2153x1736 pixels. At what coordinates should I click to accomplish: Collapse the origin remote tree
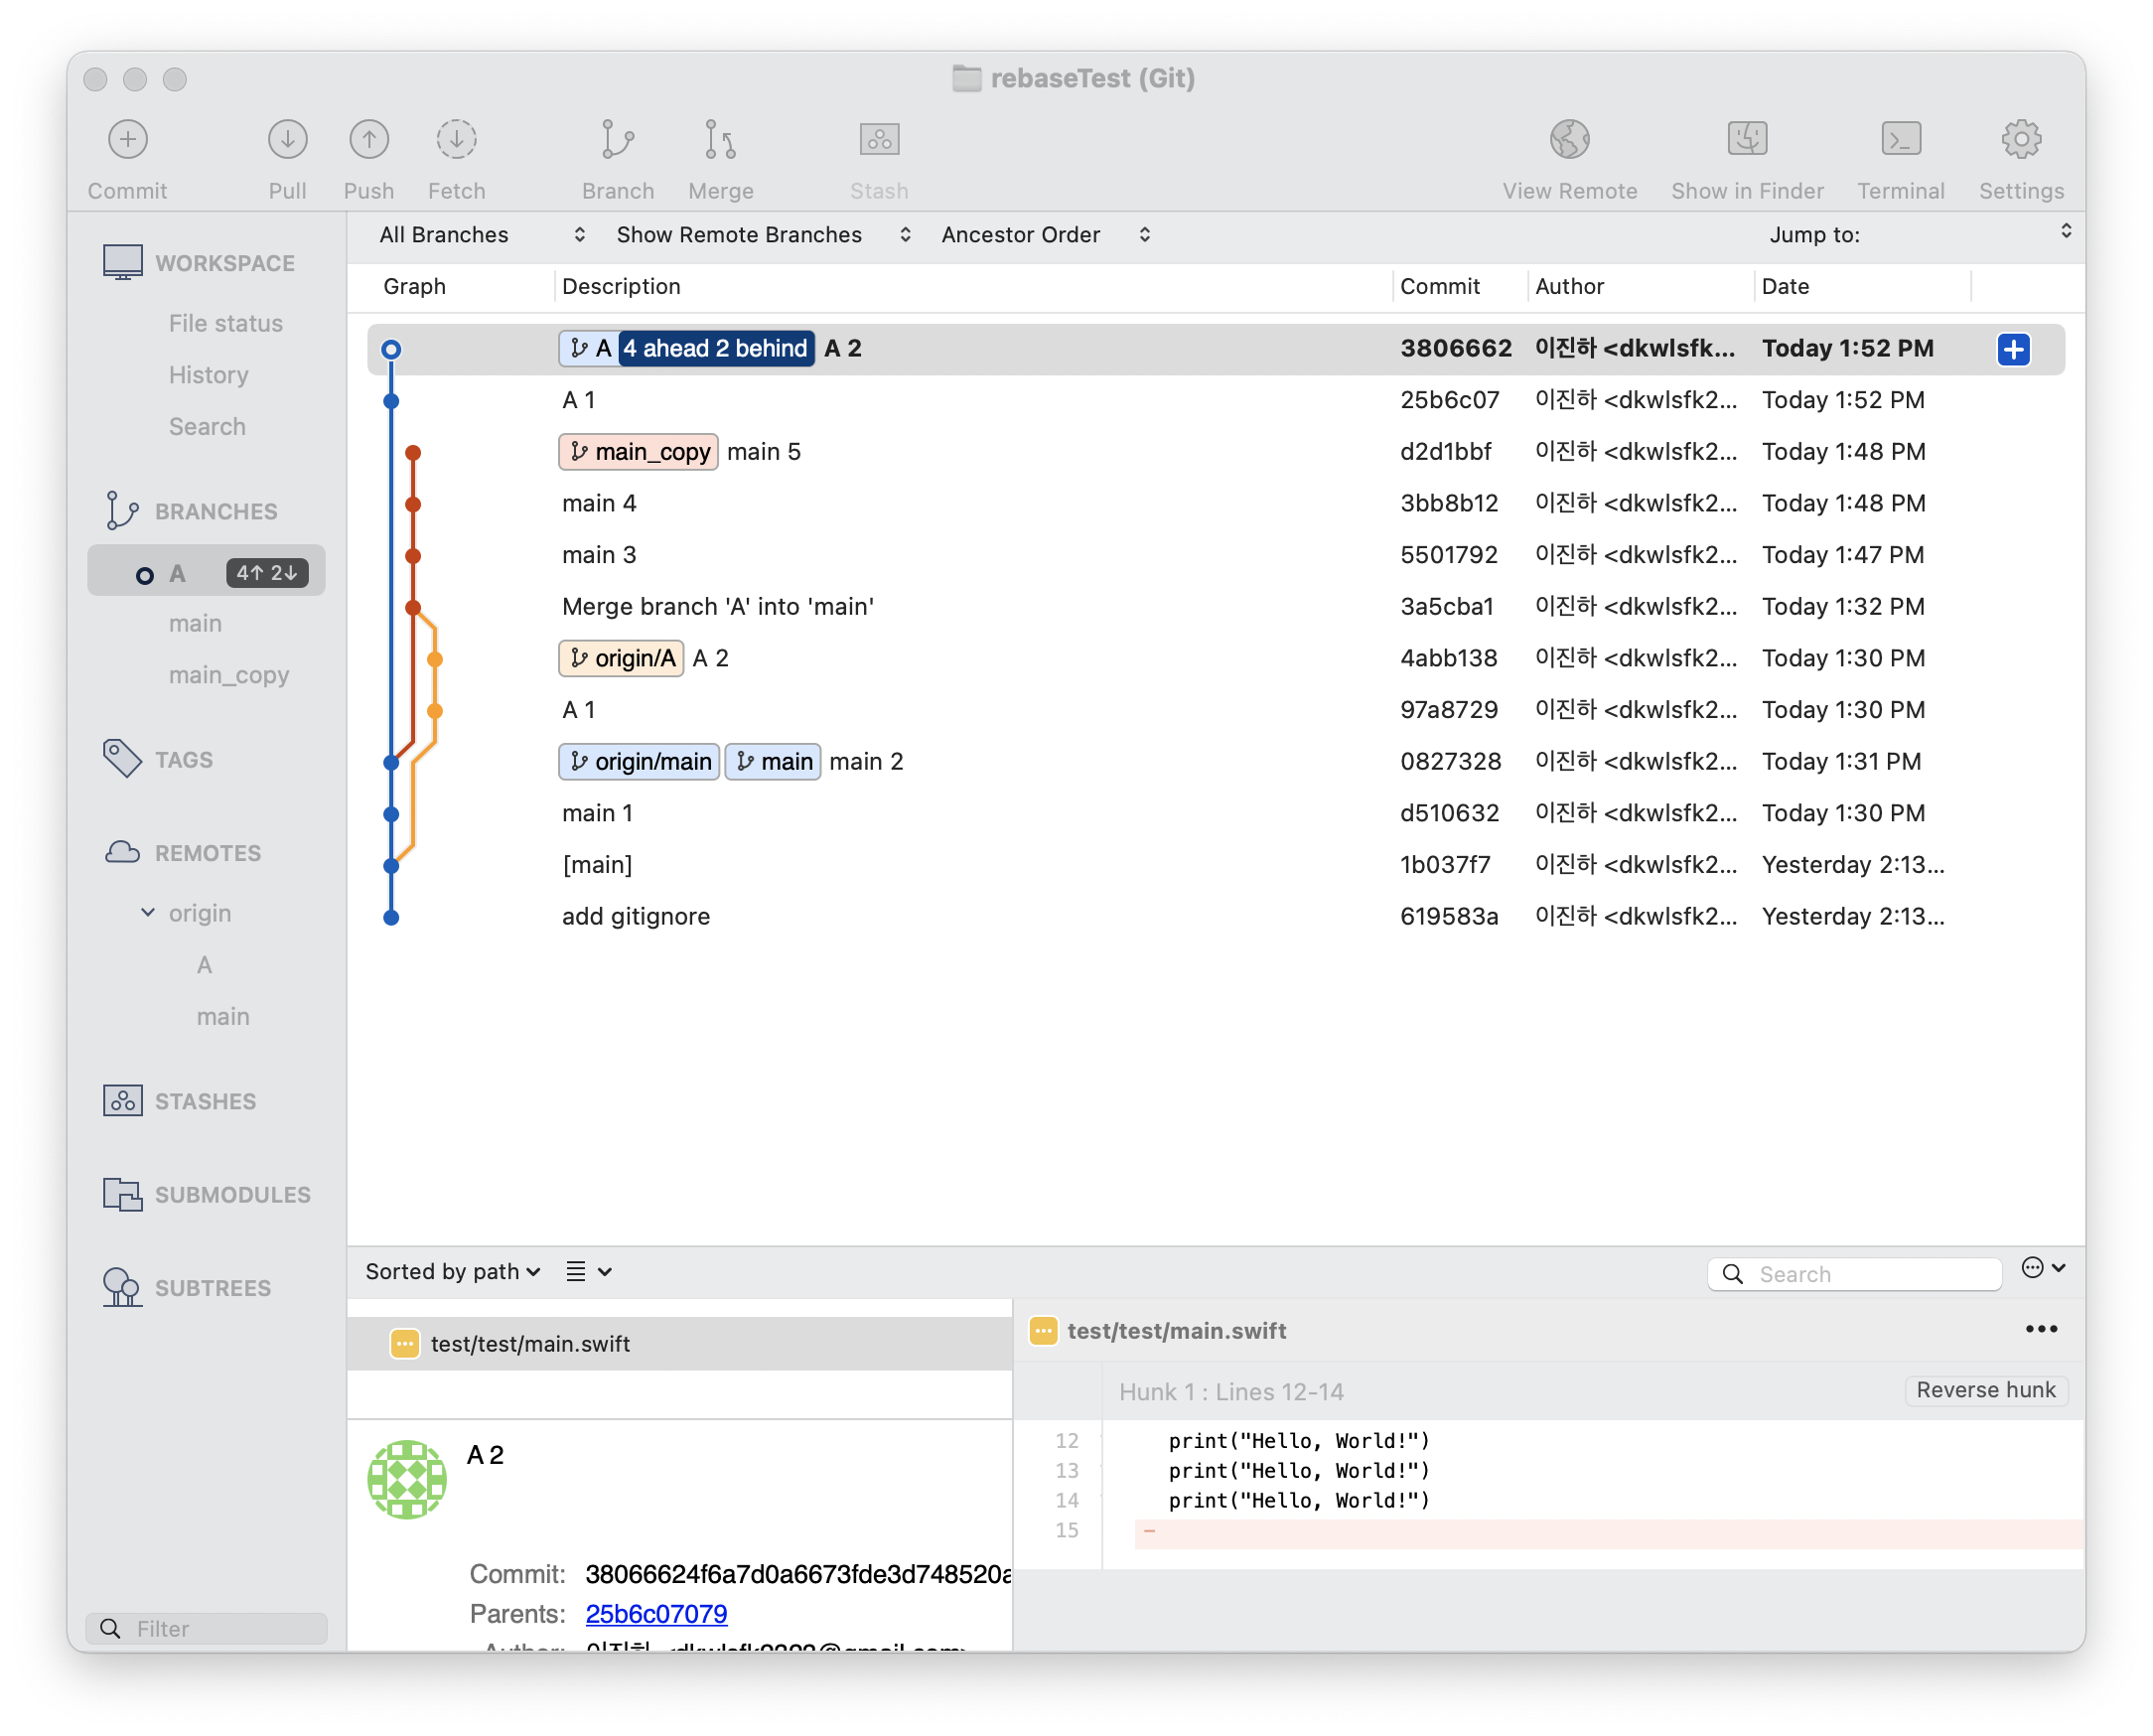click(x=148, y=913)
